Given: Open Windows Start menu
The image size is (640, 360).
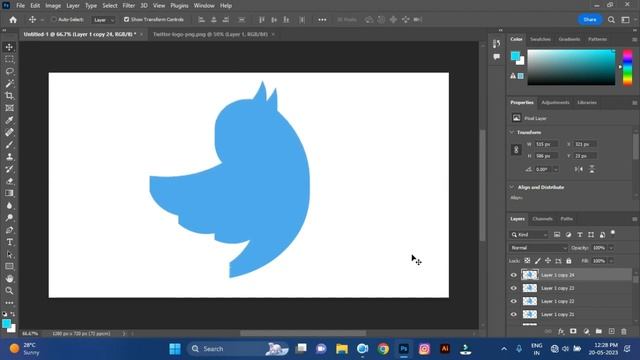Looking at the screenshot, I should [x=175, y=349].
